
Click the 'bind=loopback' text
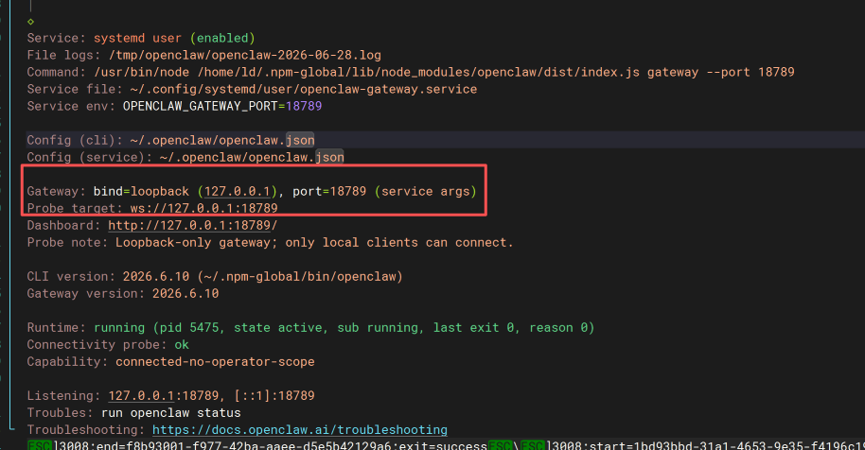[141, 191]
